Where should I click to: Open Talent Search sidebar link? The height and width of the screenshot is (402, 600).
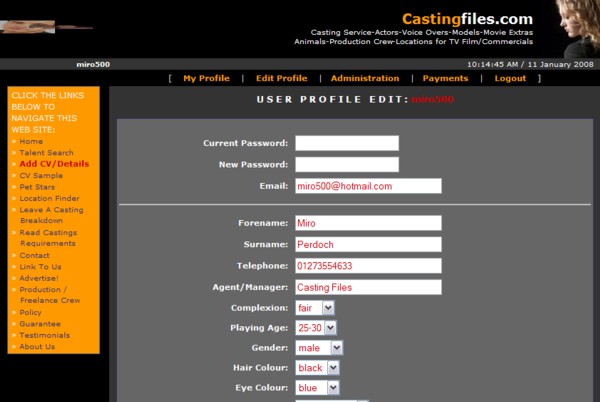tap(46, 153)
